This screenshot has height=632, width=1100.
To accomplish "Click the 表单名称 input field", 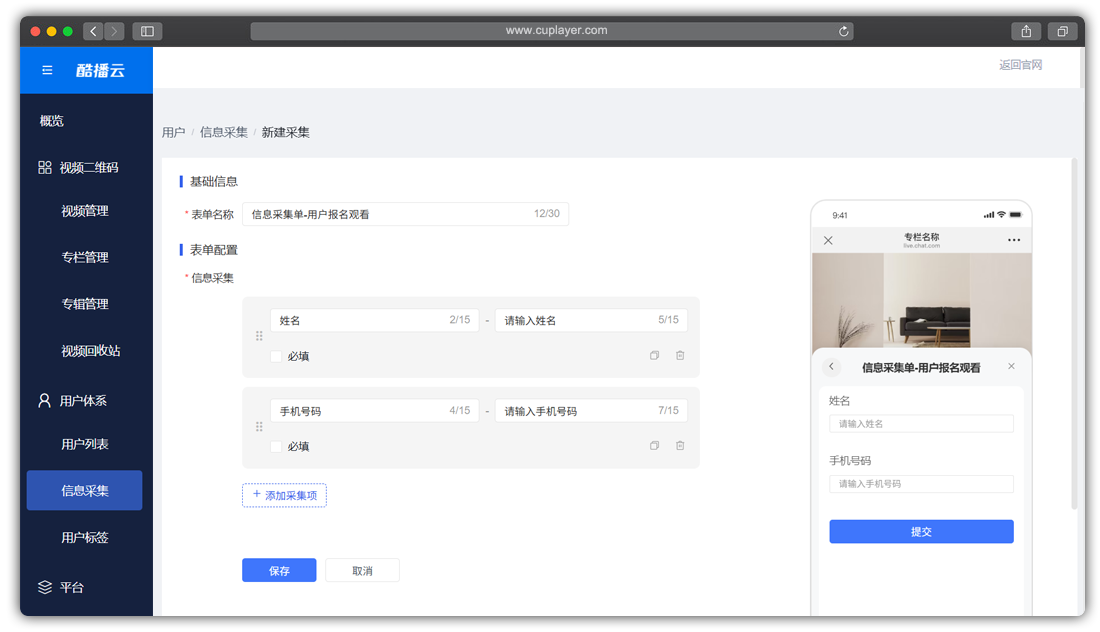I will [390, 214].
